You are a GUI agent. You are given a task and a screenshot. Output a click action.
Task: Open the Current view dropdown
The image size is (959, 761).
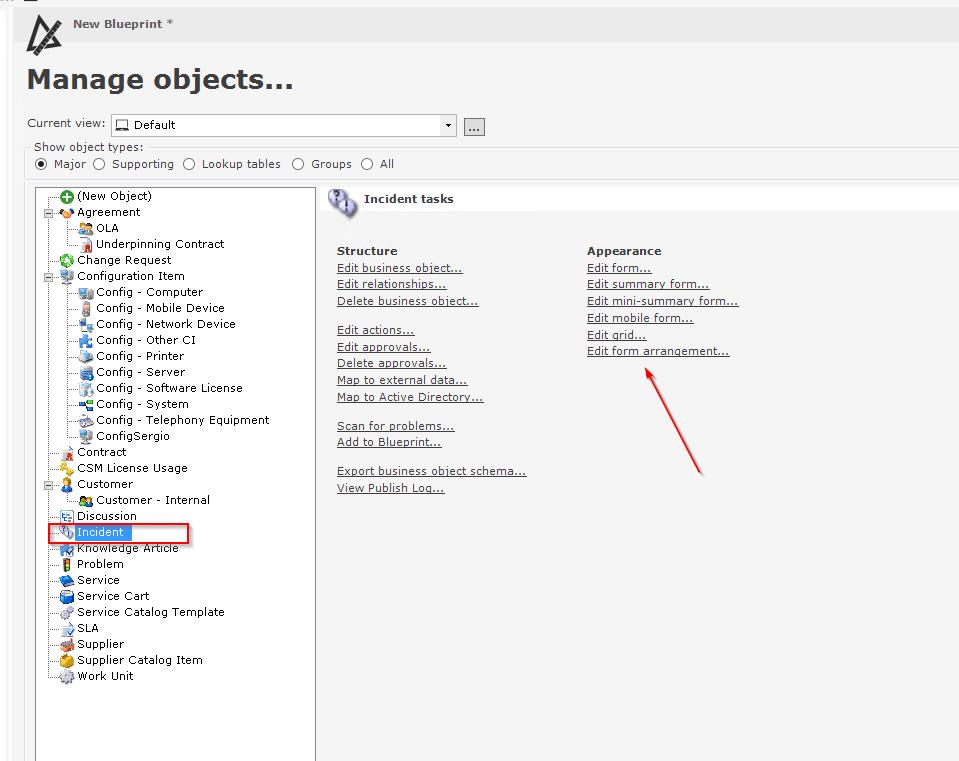pyautogui.click(x=447, y=125)
